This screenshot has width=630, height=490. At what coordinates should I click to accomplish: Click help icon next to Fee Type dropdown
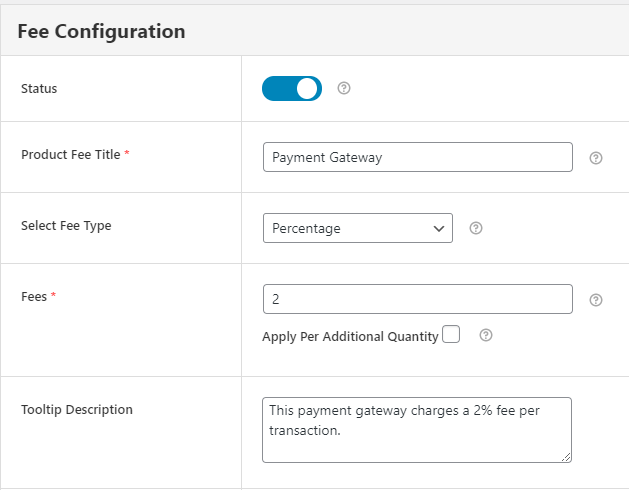(476, 228)
